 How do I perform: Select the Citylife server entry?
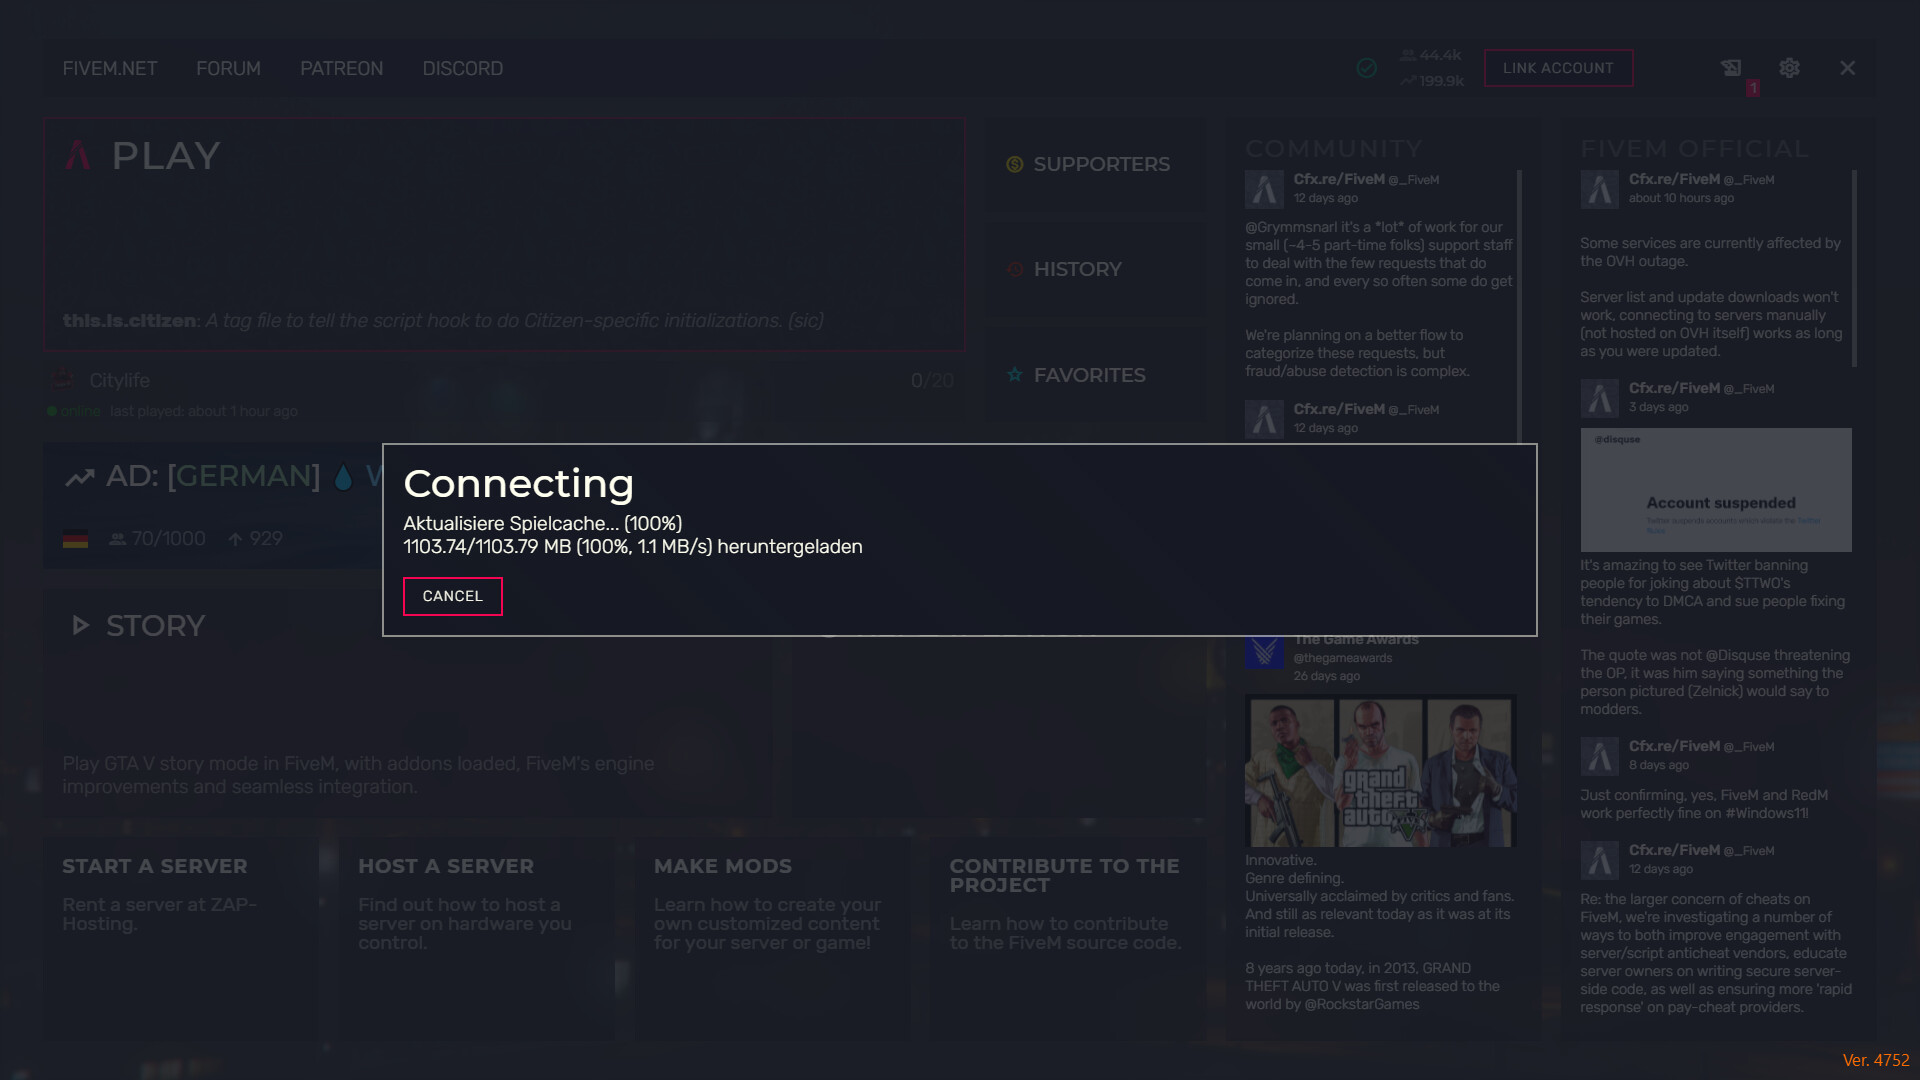coord(119,381)
